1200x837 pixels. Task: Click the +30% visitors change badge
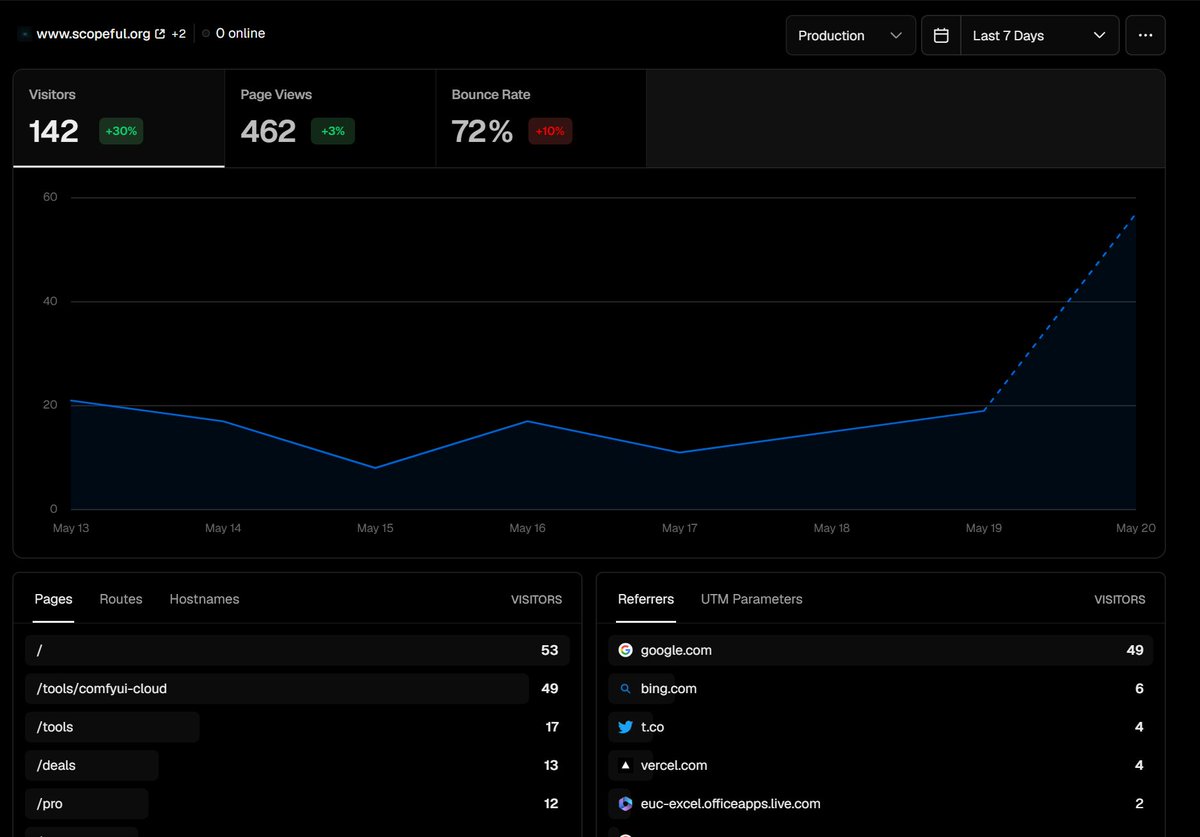point(121,131)
